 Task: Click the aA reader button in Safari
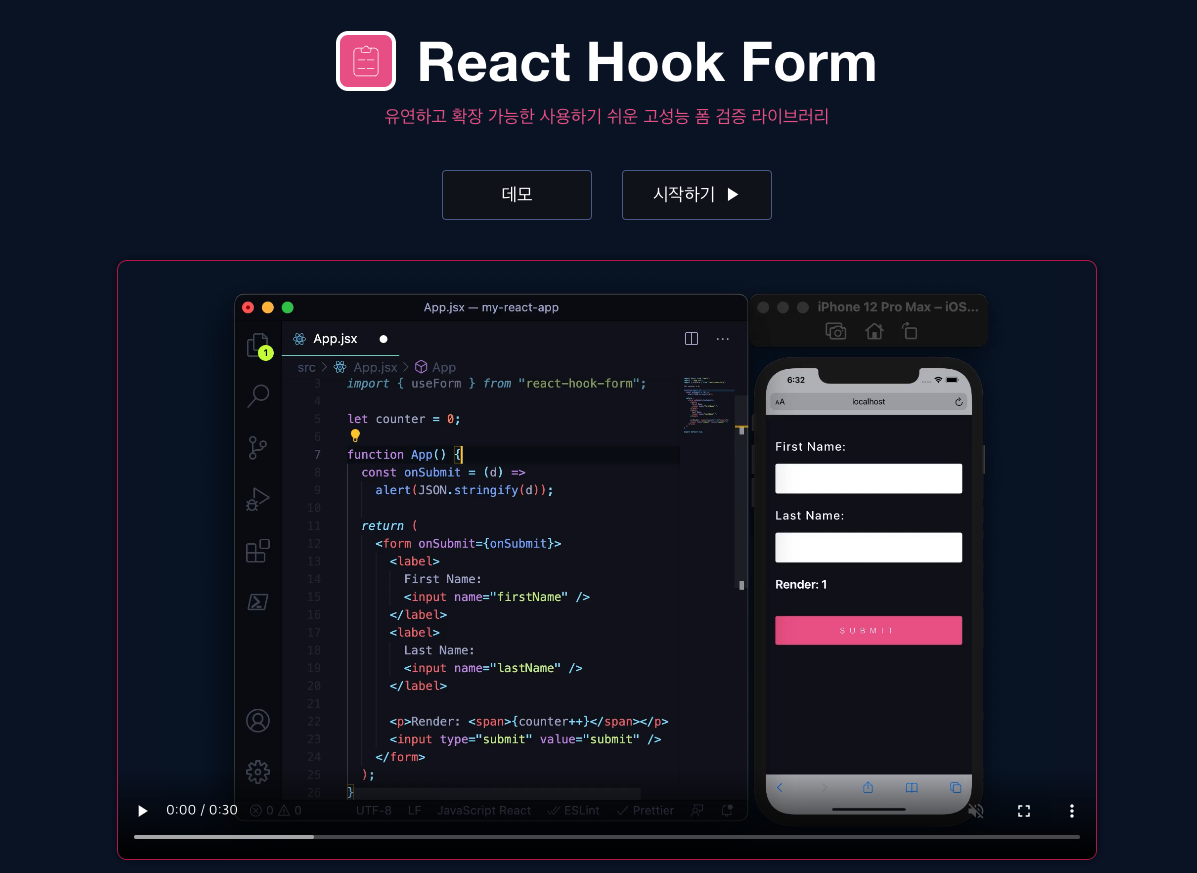pyautogui.click(x=779, y=402)
